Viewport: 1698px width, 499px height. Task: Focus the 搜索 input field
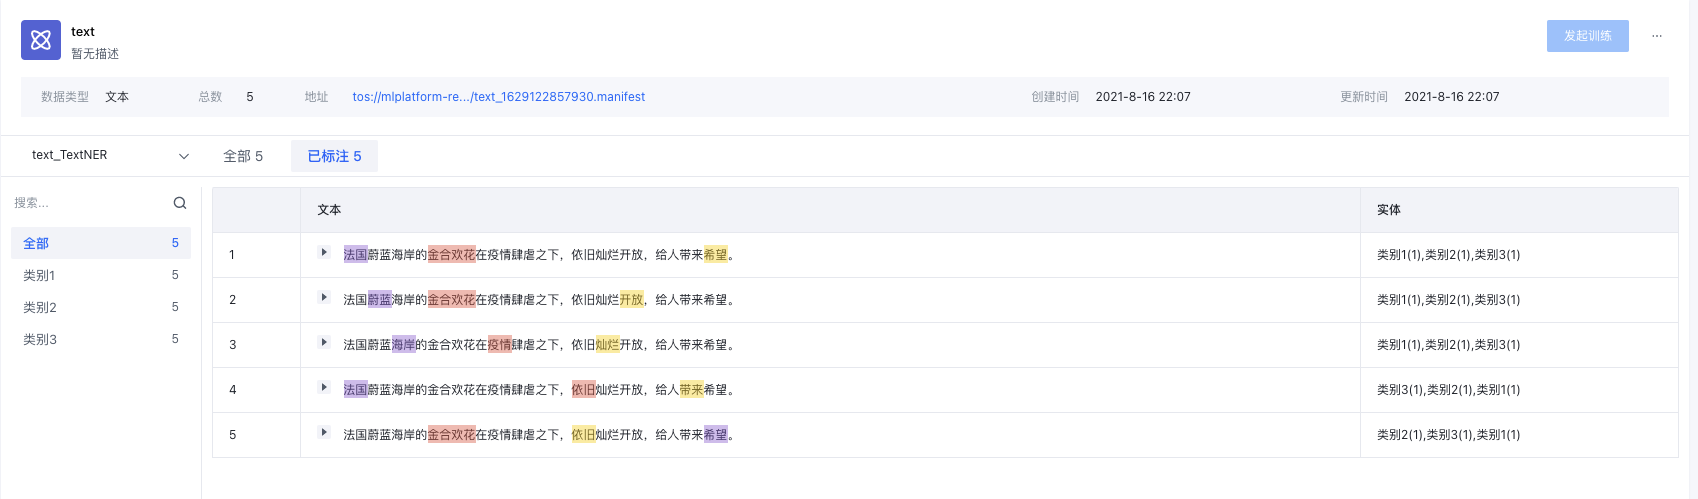click(x=90, y=203)
